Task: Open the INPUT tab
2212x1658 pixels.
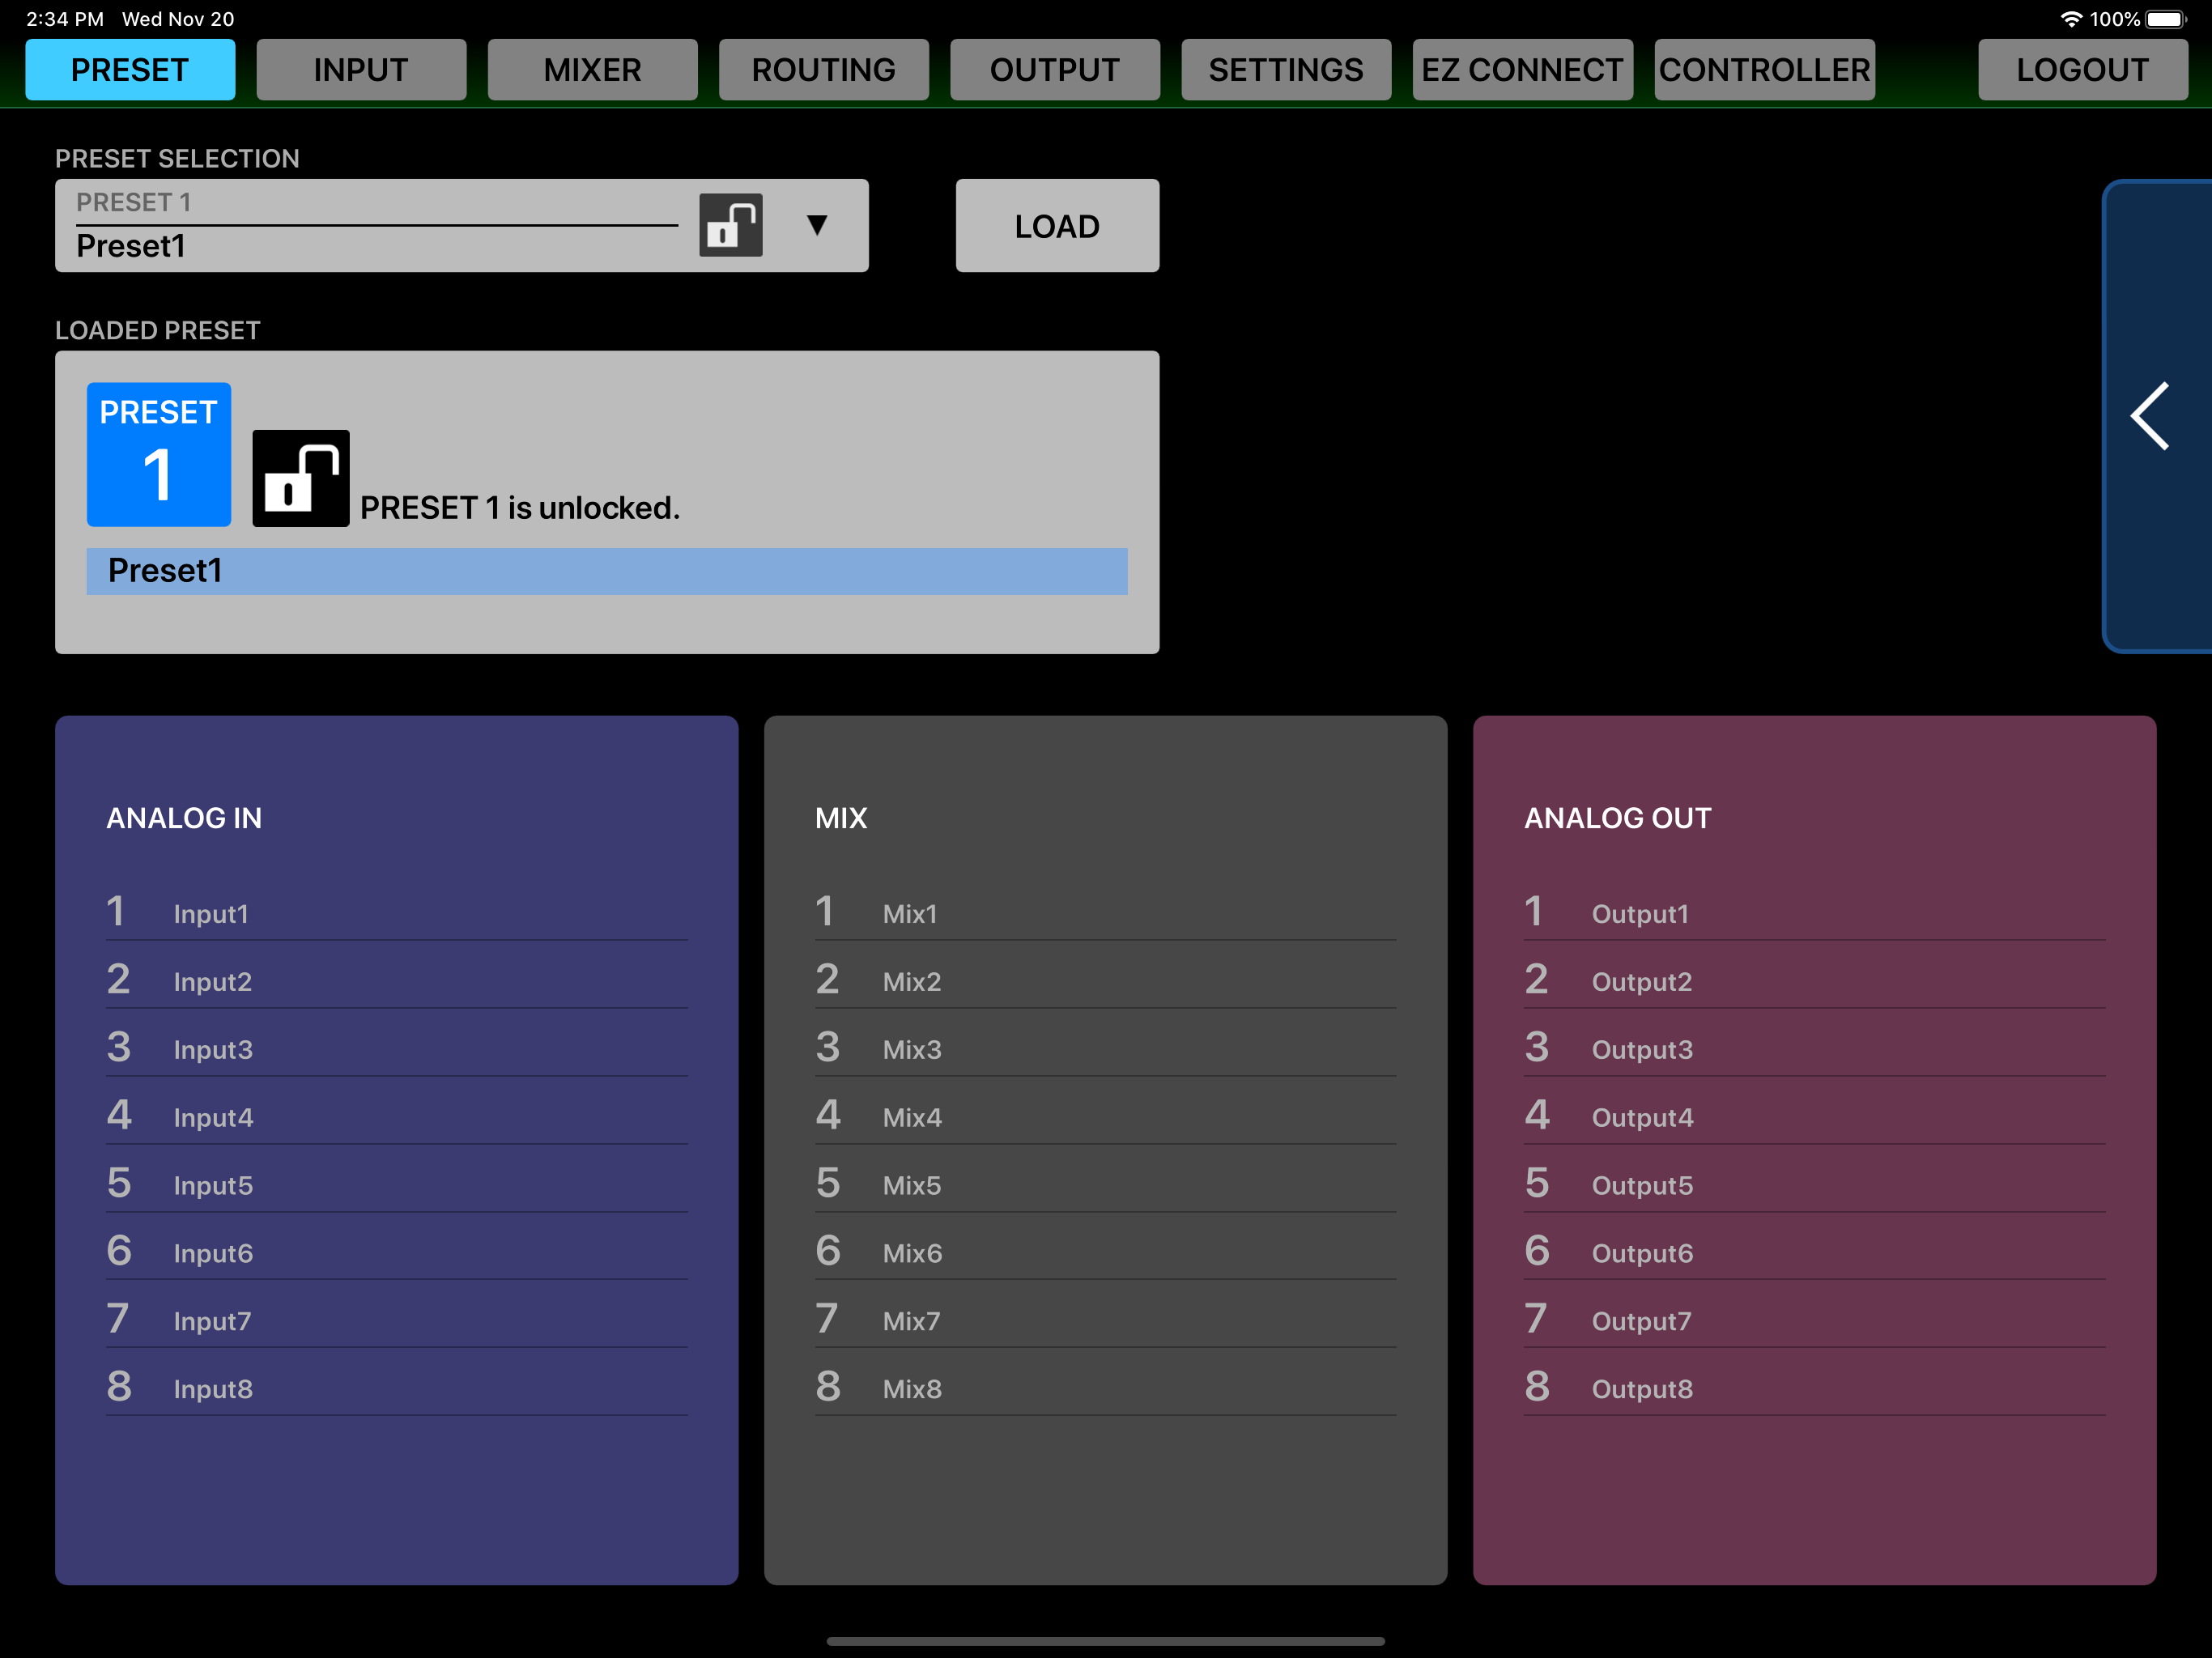Action: click(361, 70)
